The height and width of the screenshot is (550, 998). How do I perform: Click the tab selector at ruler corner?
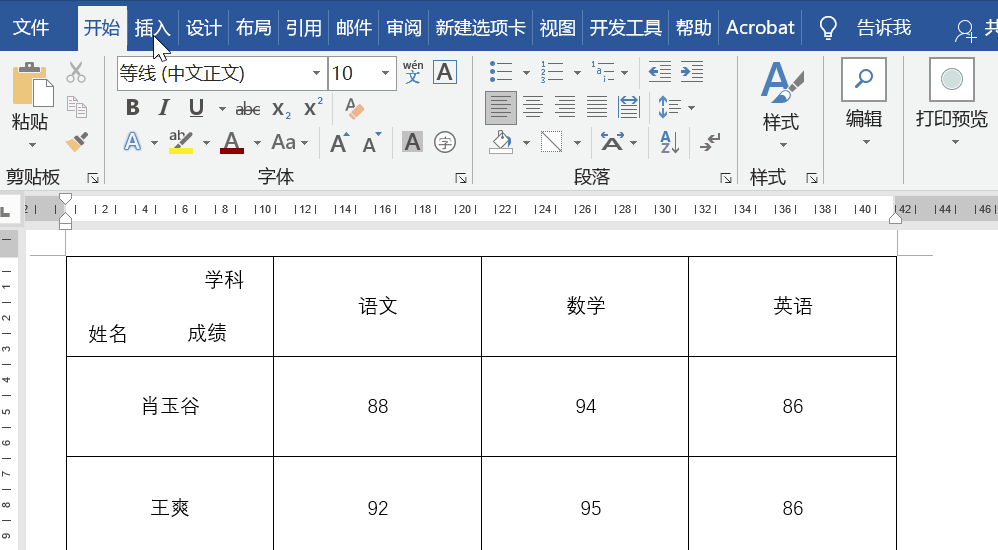tap(6, 211)
